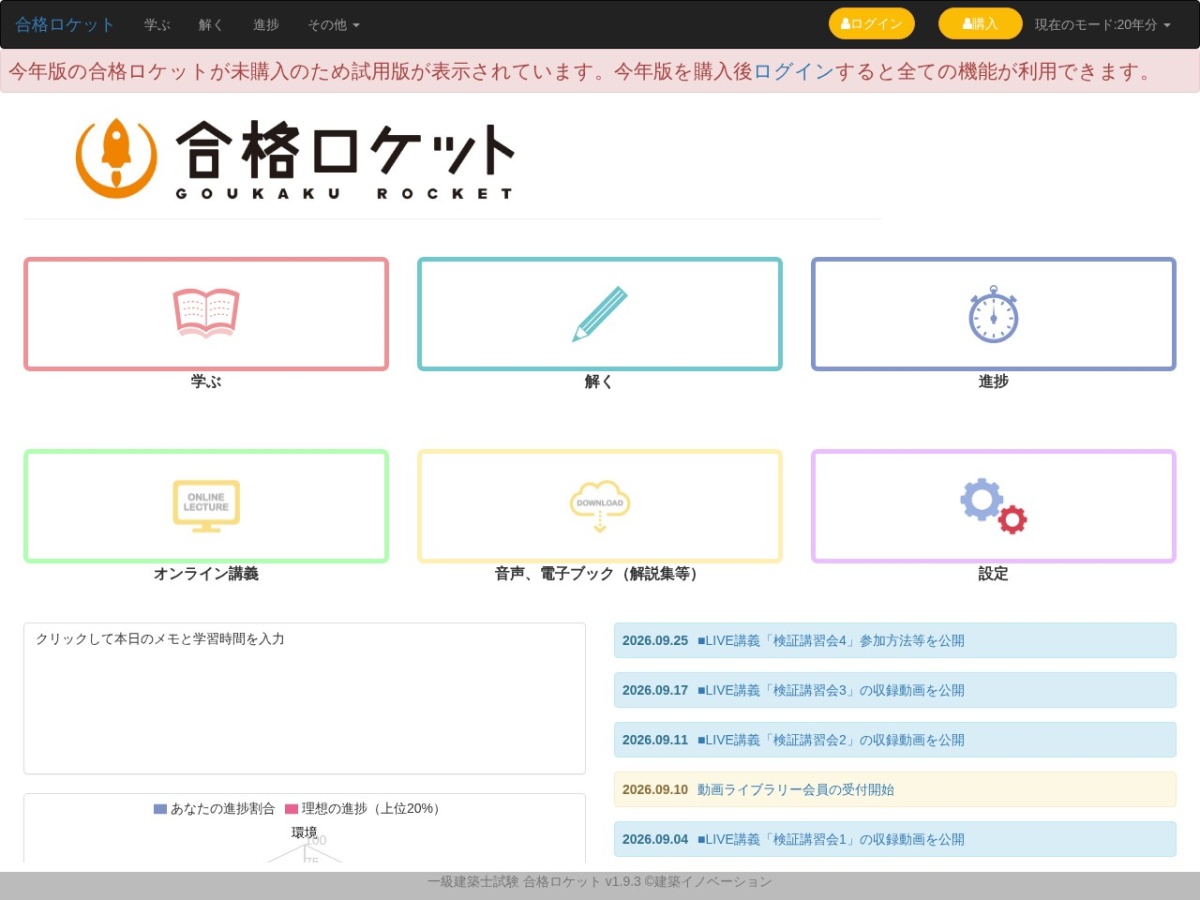Viewport: 1200px width, 900px height.
Task: Open the cloud download icon tile
Action: 600,506
